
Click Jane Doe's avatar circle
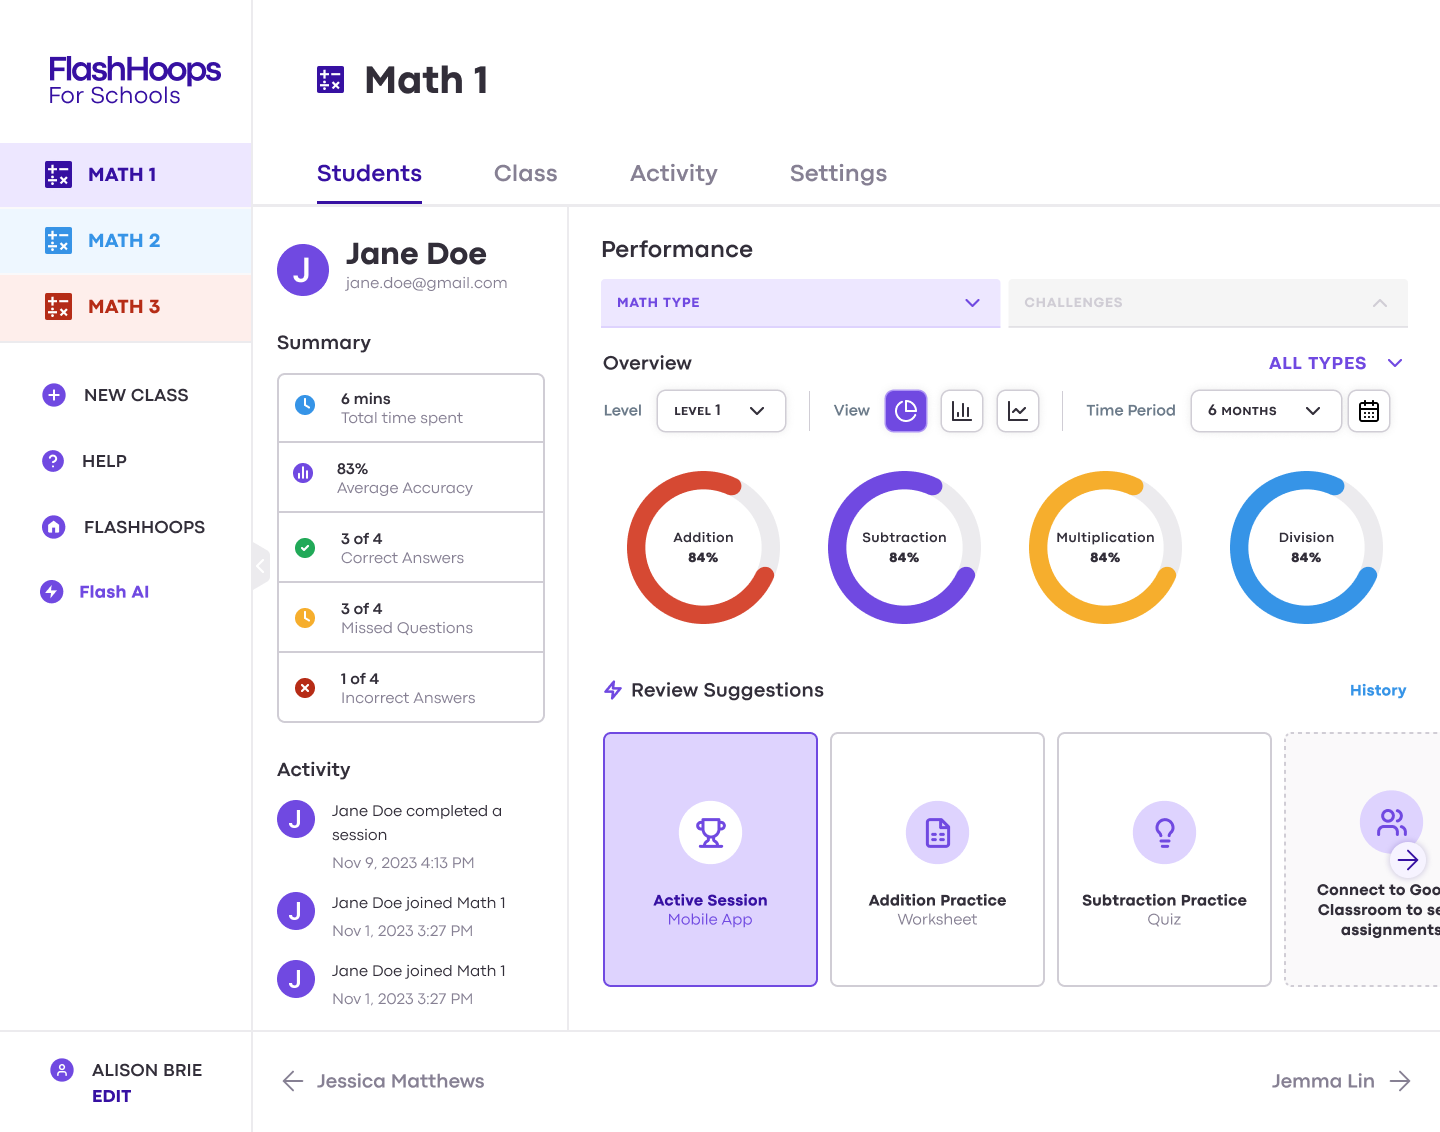(x=303, y=270)
